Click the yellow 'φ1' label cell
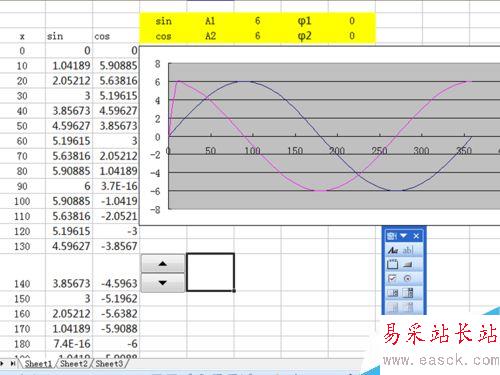The width and height of the screenshot is (500, 375). tap(304, 21)
